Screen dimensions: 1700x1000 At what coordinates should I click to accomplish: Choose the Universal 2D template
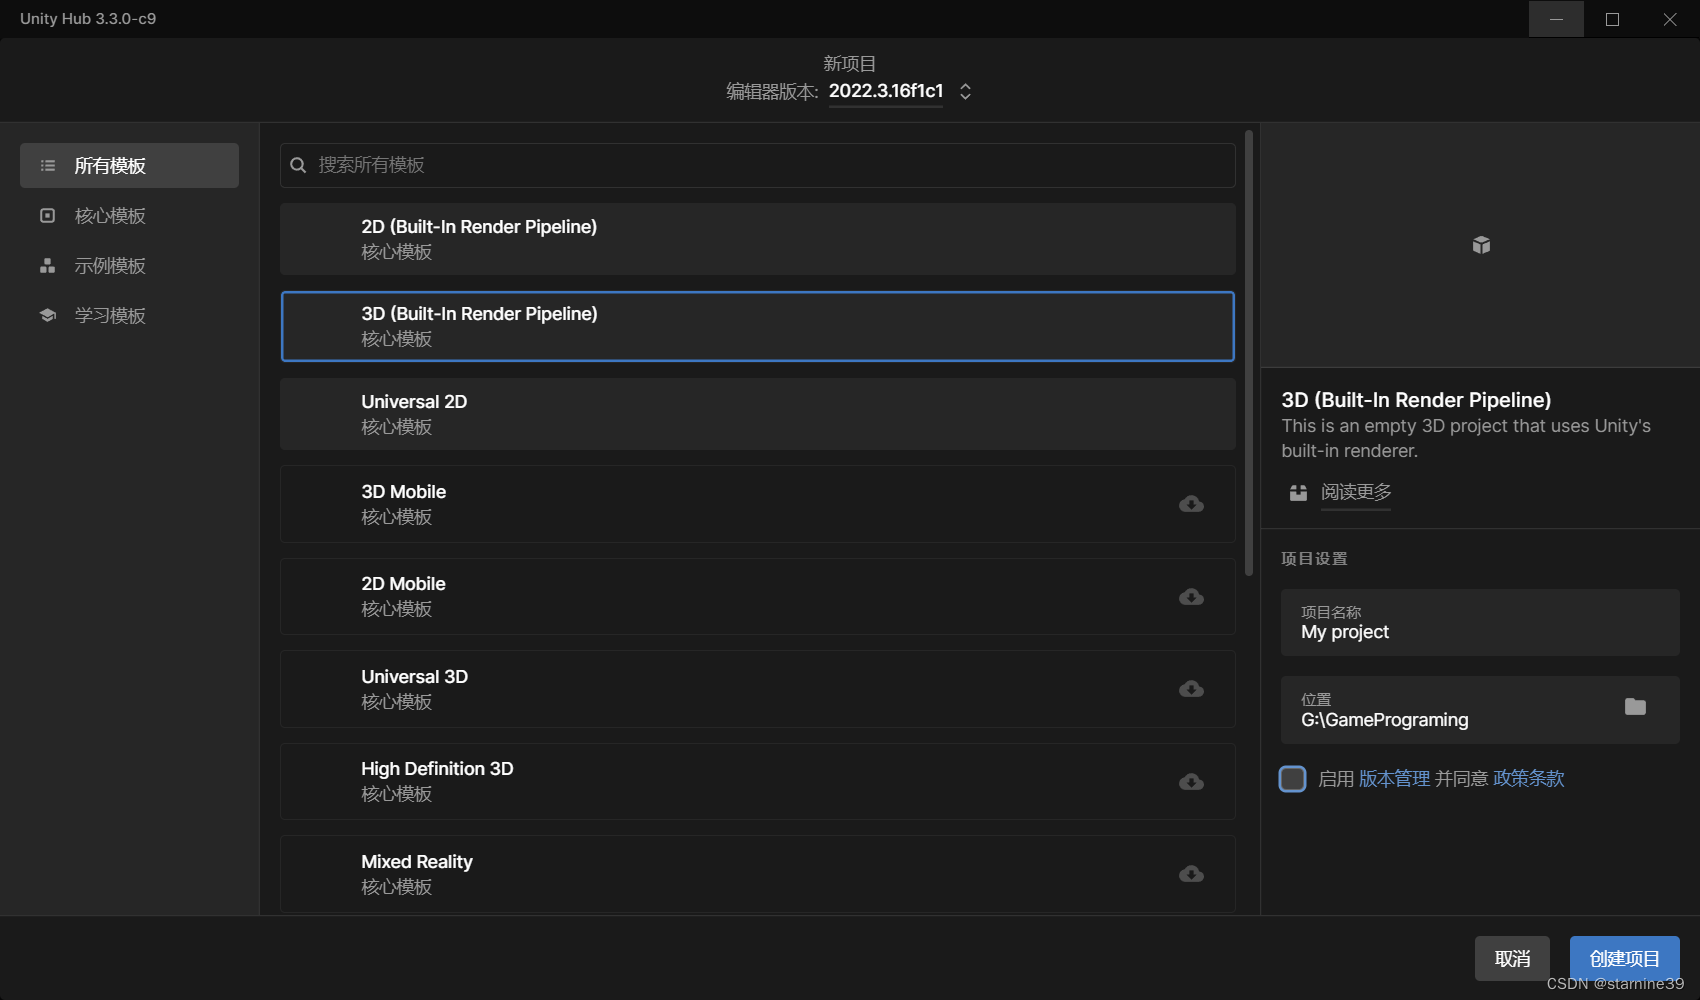(x=758, y=414)
